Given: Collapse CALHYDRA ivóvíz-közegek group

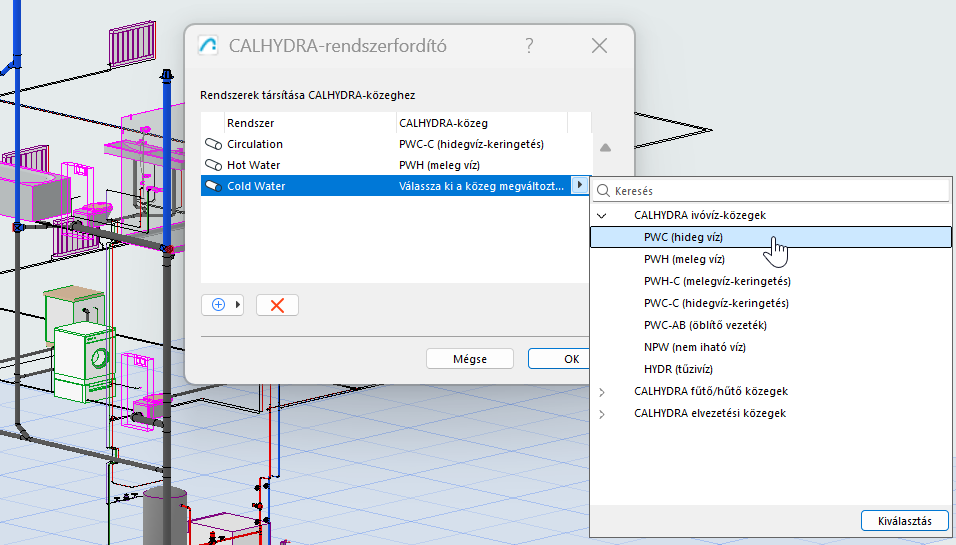Looking at the screenshot, I should [602, 215].
